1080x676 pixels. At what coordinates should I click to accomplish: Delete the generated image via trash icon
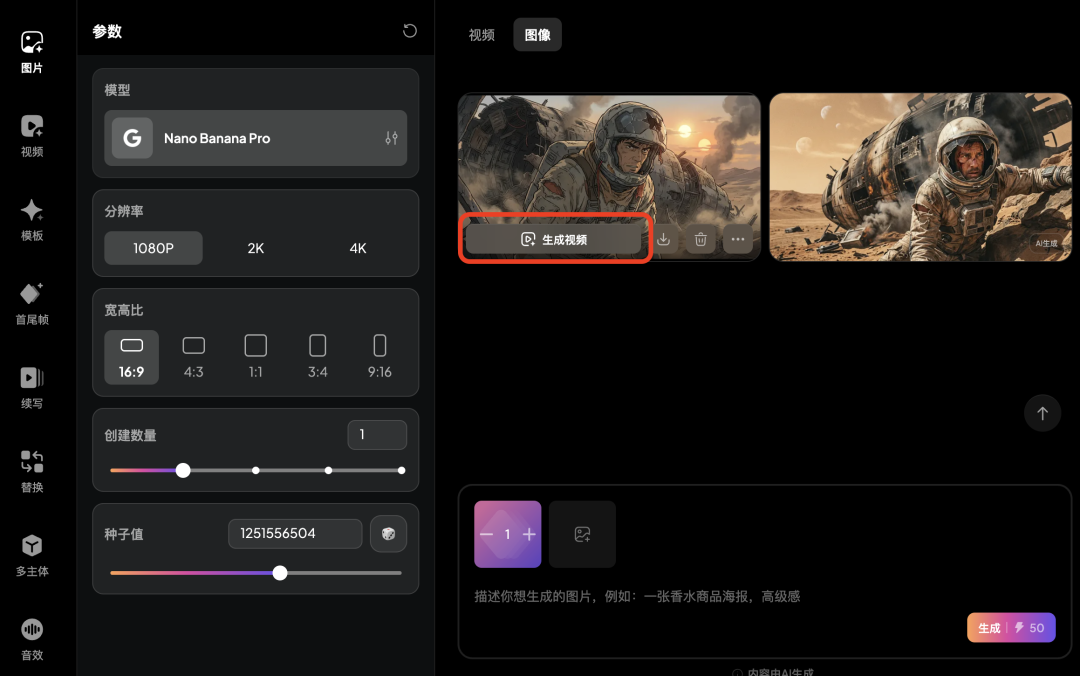point(700,239)
